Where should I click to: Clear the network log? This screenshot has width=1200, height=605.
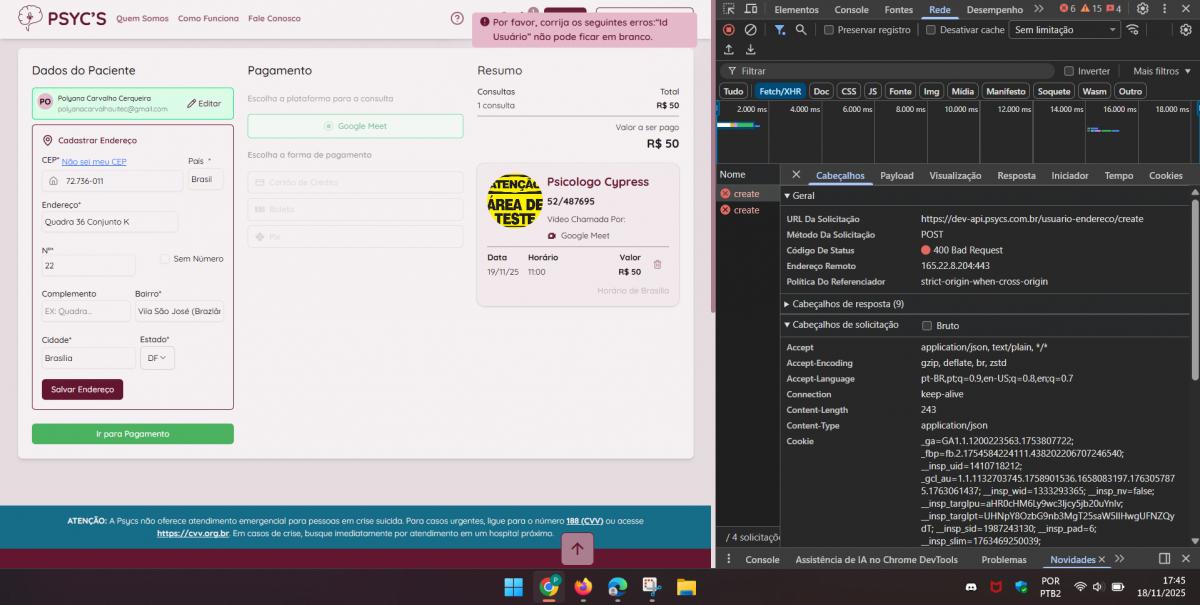[x=750, y=30]
